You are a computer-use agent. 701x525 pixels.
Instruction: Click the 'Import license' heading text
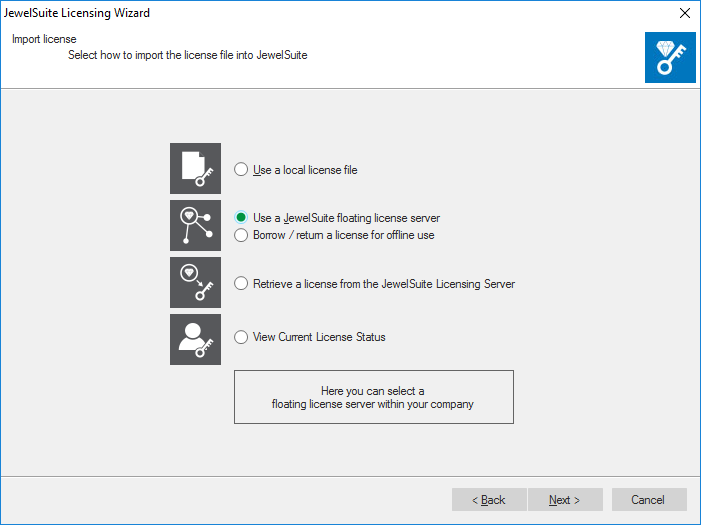[44, 40]
